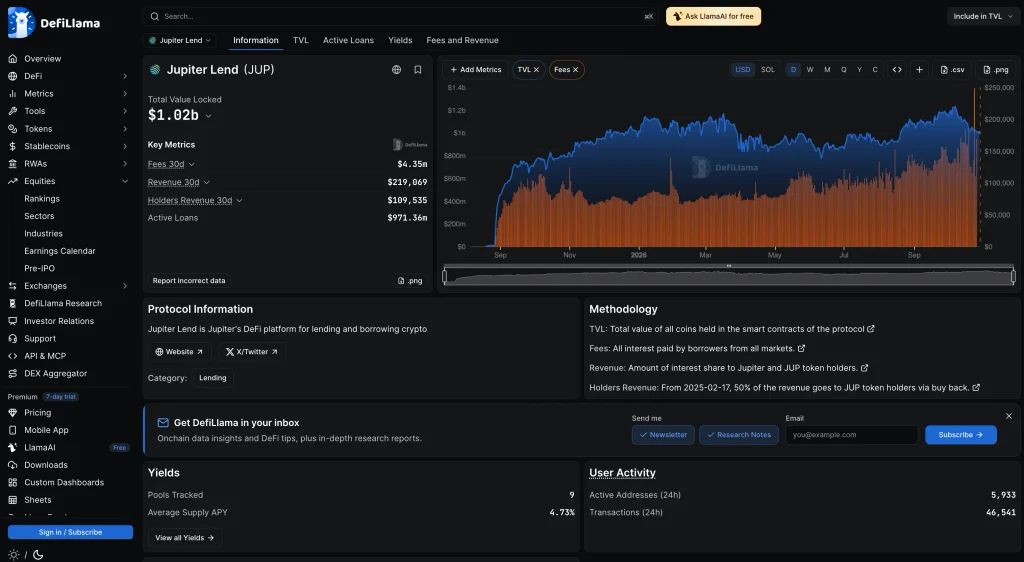
Task: Set chart interval to daily D
Action: coord(793,70)
